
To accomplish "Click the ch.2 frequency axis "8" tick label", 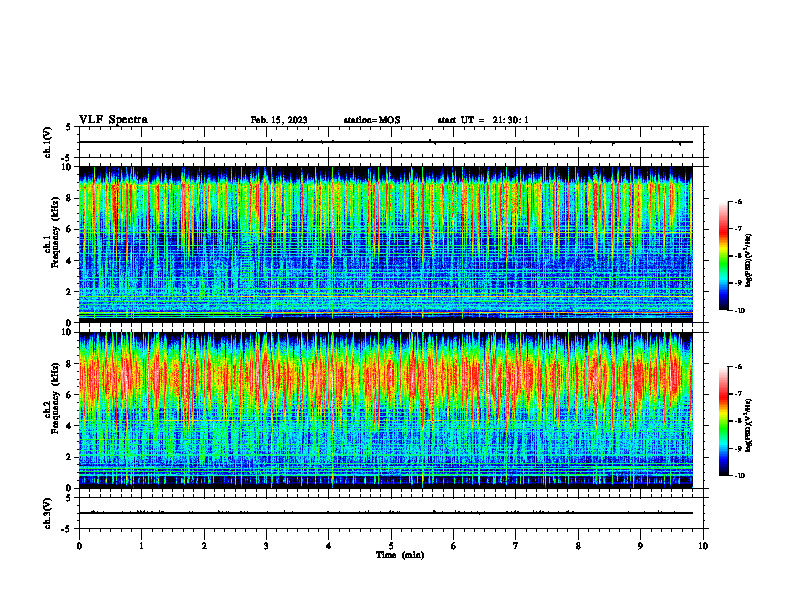I will point(70,364).
